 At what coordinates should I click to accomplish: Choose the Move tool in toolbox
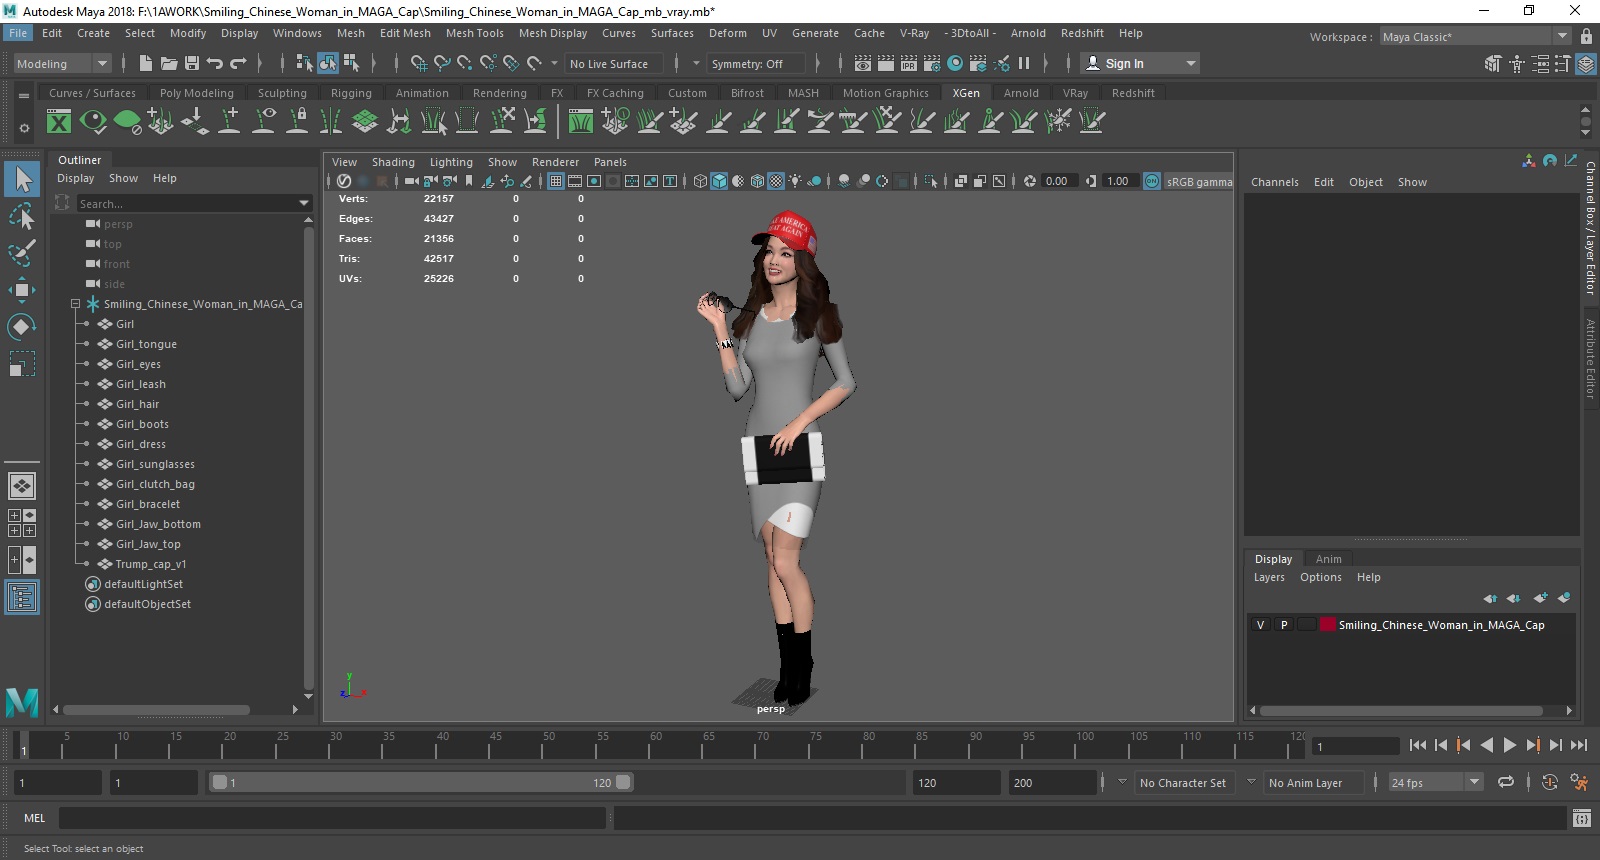(22, 290)
